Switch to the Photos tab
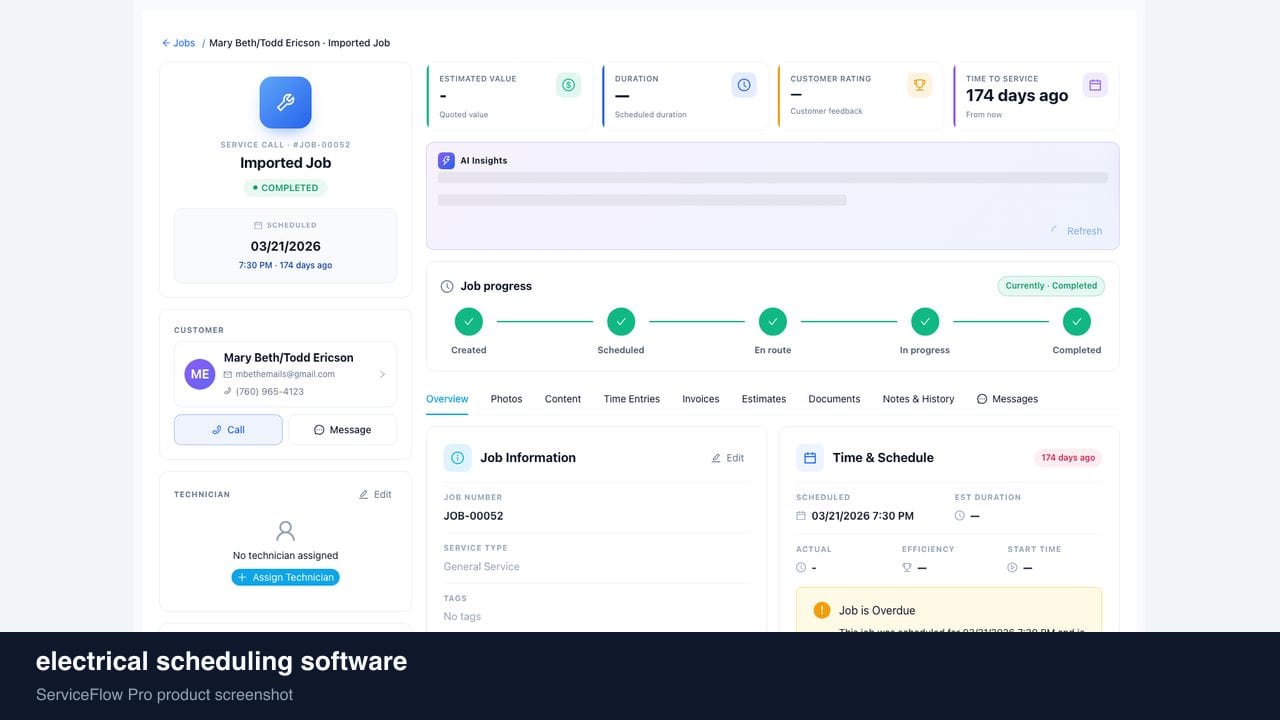The image size is (1280, 720). [506, 399]
